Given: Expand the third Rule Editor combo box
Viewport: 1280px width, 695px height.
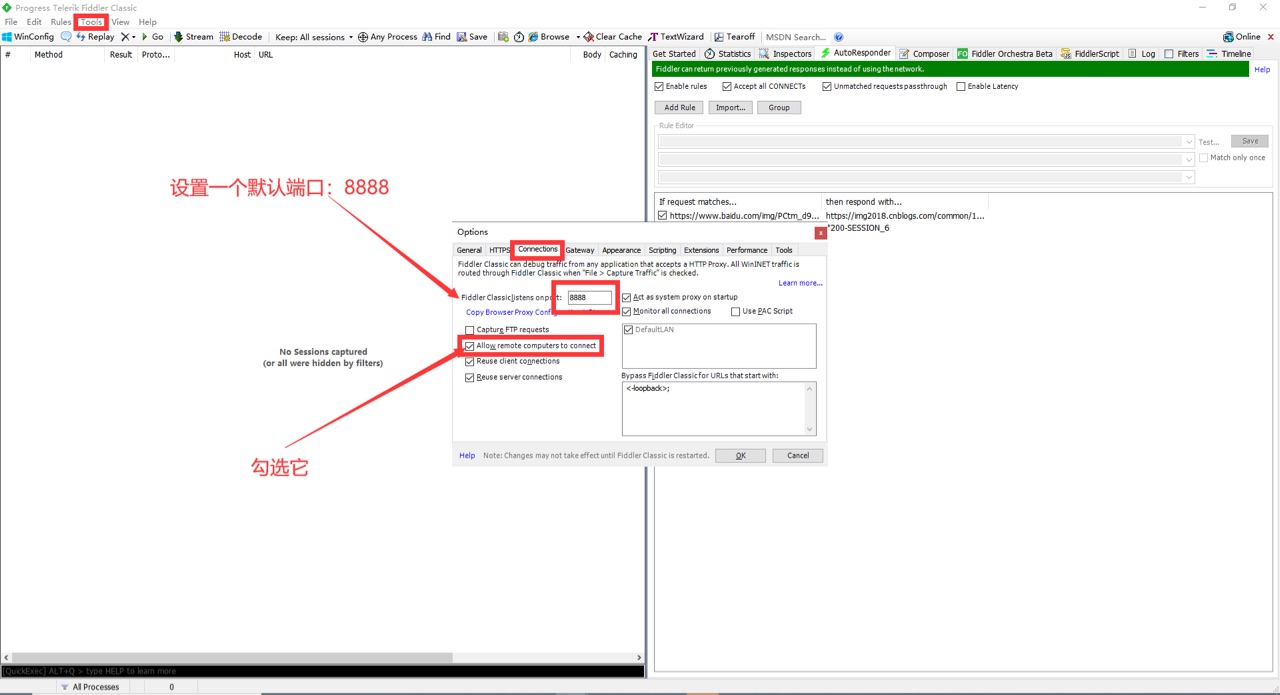Looking at the screenshot, I should [x=1188, y=177].
